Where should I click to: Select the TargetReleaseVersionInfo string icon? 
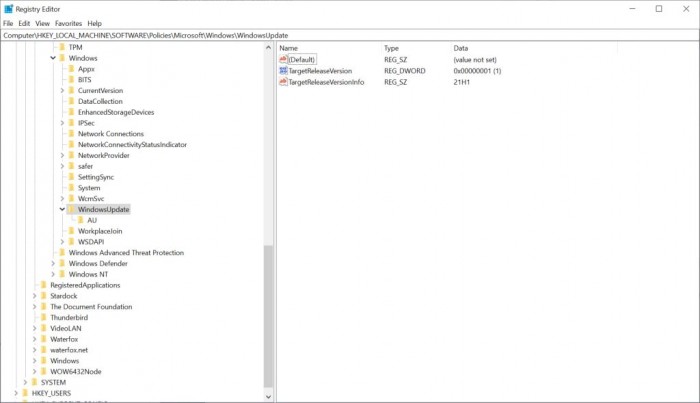pos(283,82)
